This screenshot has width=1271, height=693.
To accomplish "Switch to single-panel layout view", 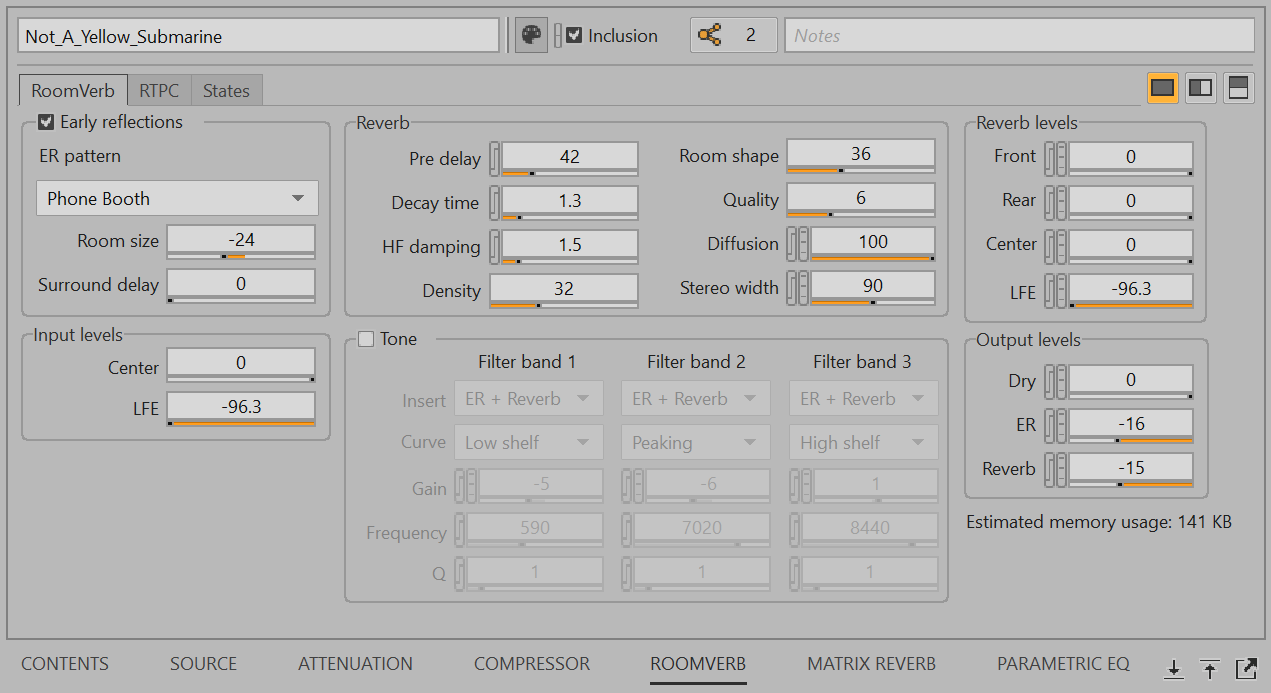I will point(1162,88).
